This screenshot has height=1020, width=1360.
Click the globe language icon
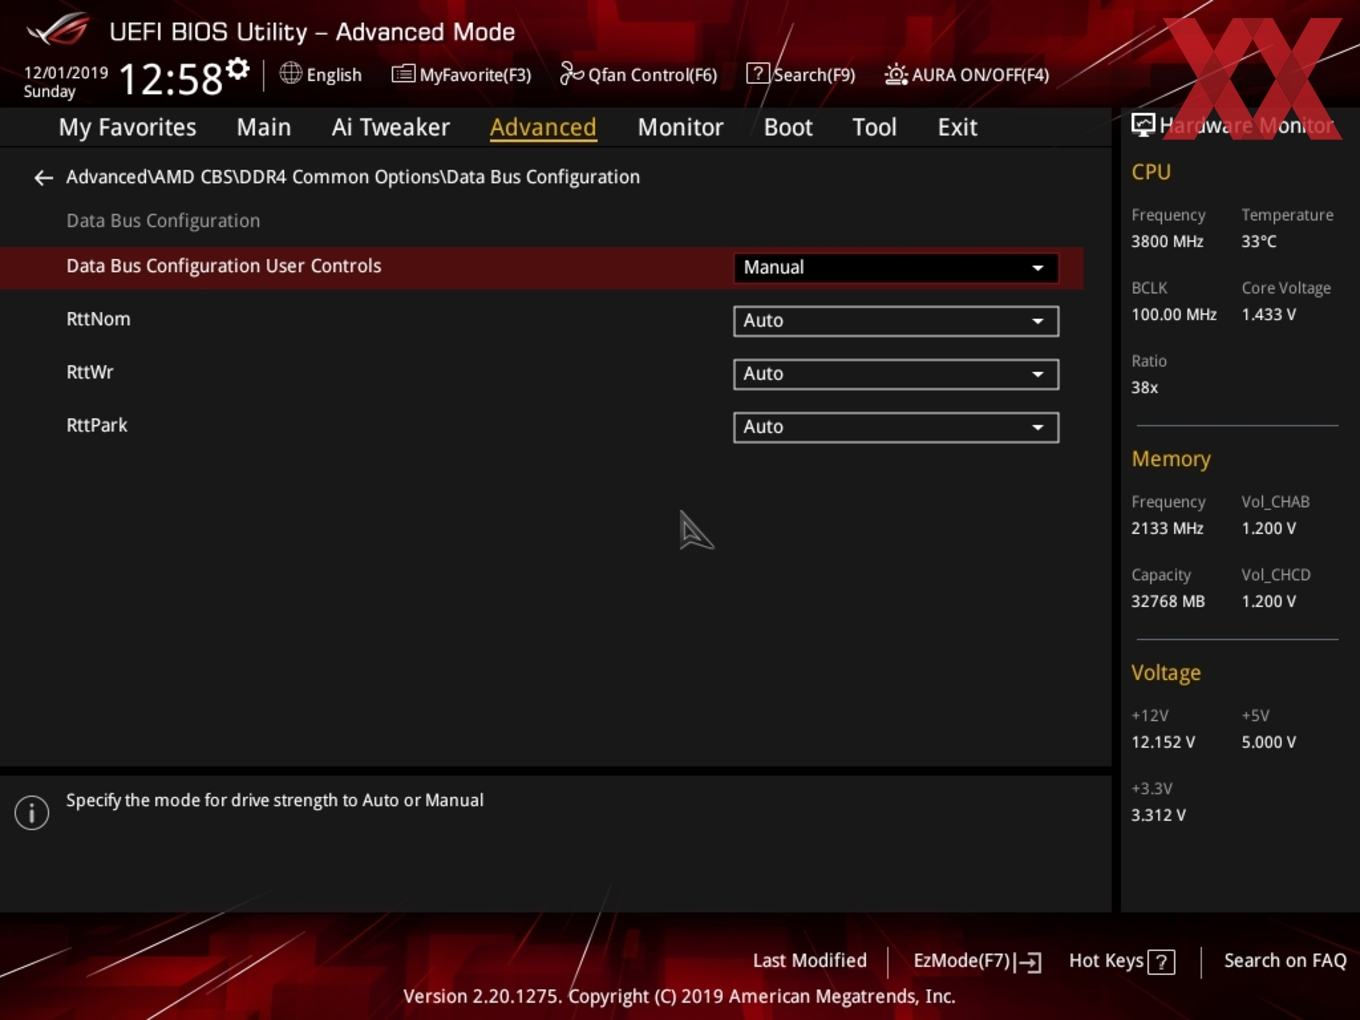[x=290, y=73]
